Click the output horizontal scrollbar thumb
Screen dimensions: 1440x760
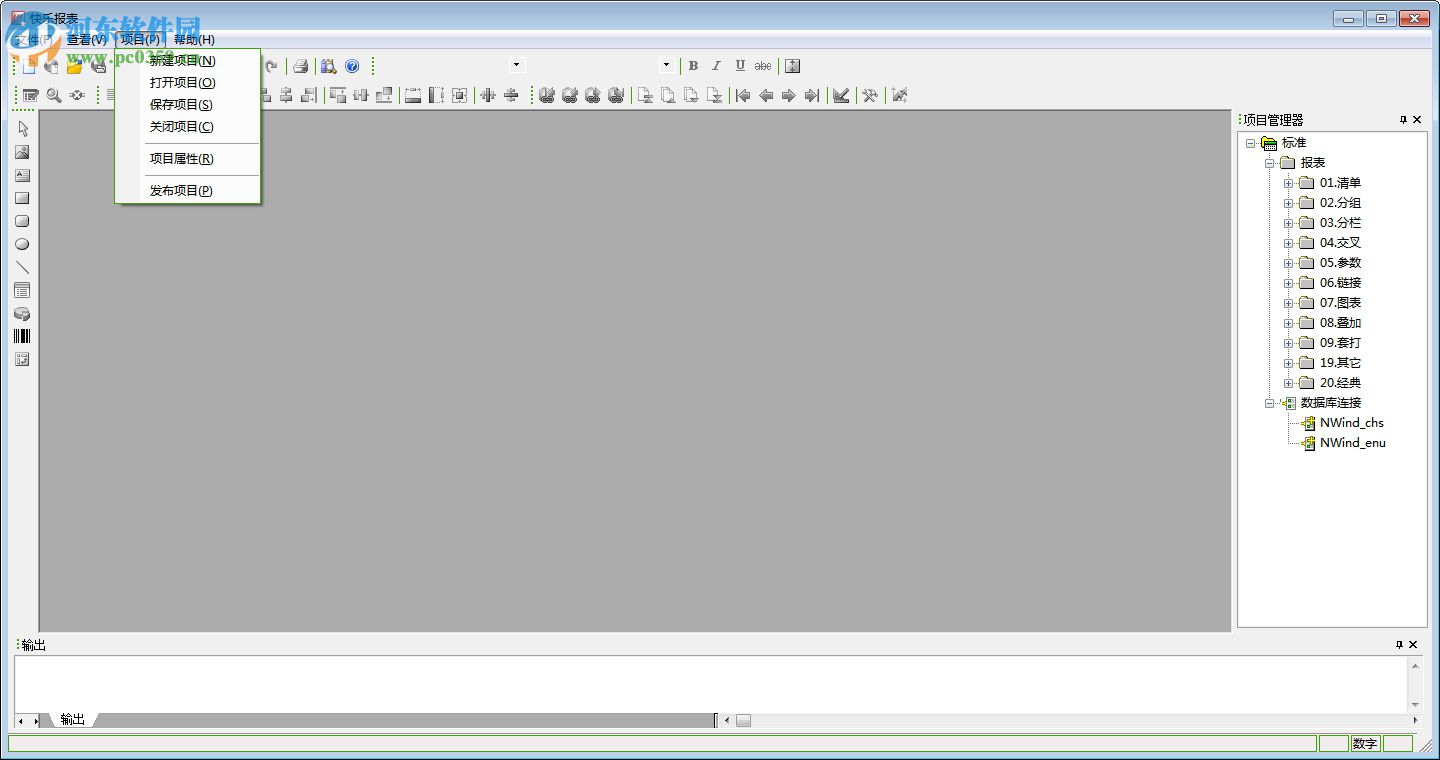(743, 720)
